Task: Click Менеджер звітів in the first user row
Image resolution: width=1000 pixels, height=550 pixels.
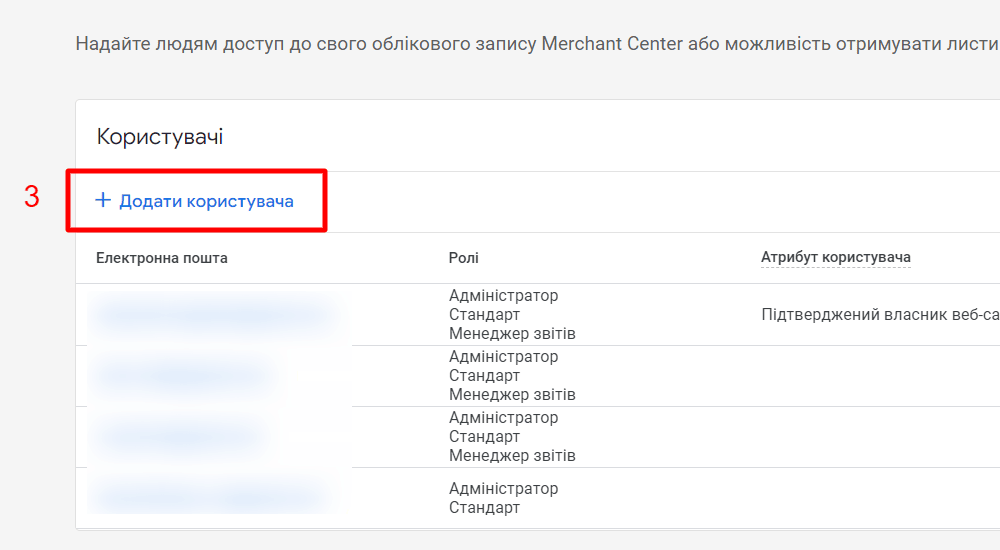Action: click(x=512, y=334)
